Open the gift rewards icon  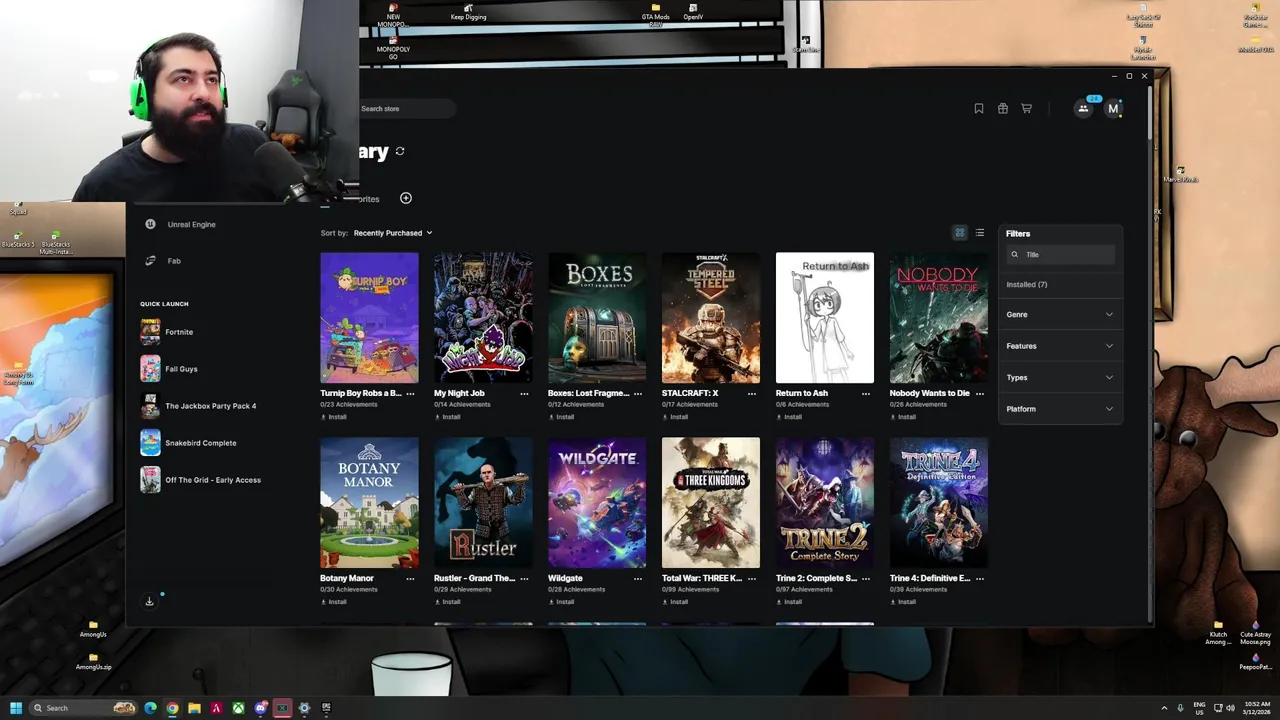tap(1003, 109)
